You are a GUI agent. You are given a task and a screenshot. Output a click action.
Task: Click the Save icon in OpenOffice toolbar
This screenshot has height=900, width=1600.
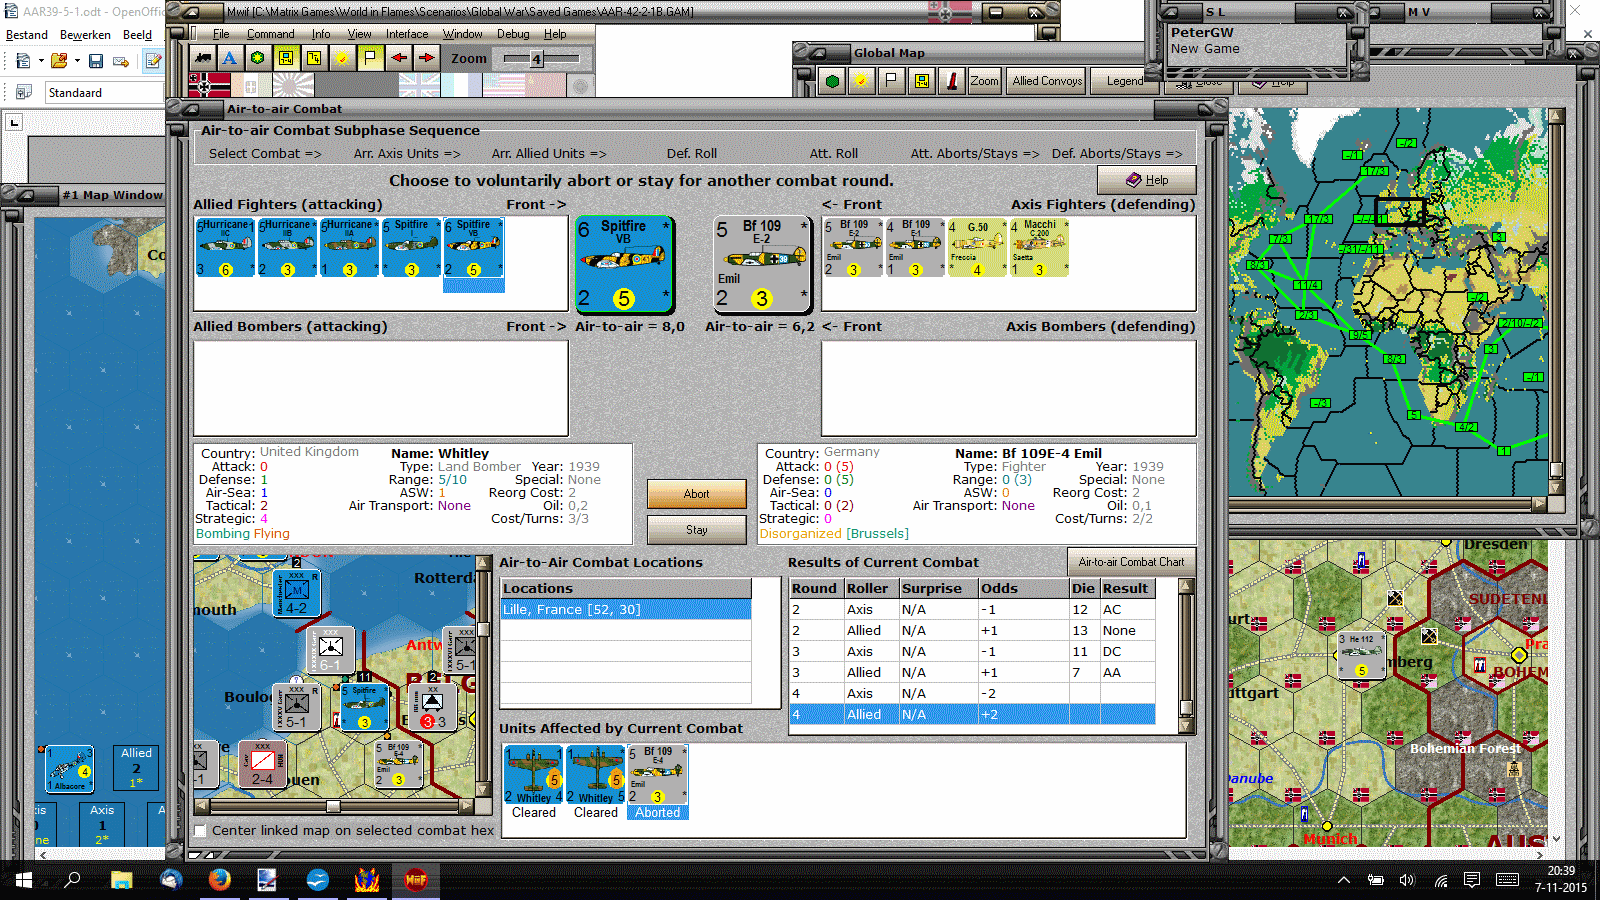(96, 61)
